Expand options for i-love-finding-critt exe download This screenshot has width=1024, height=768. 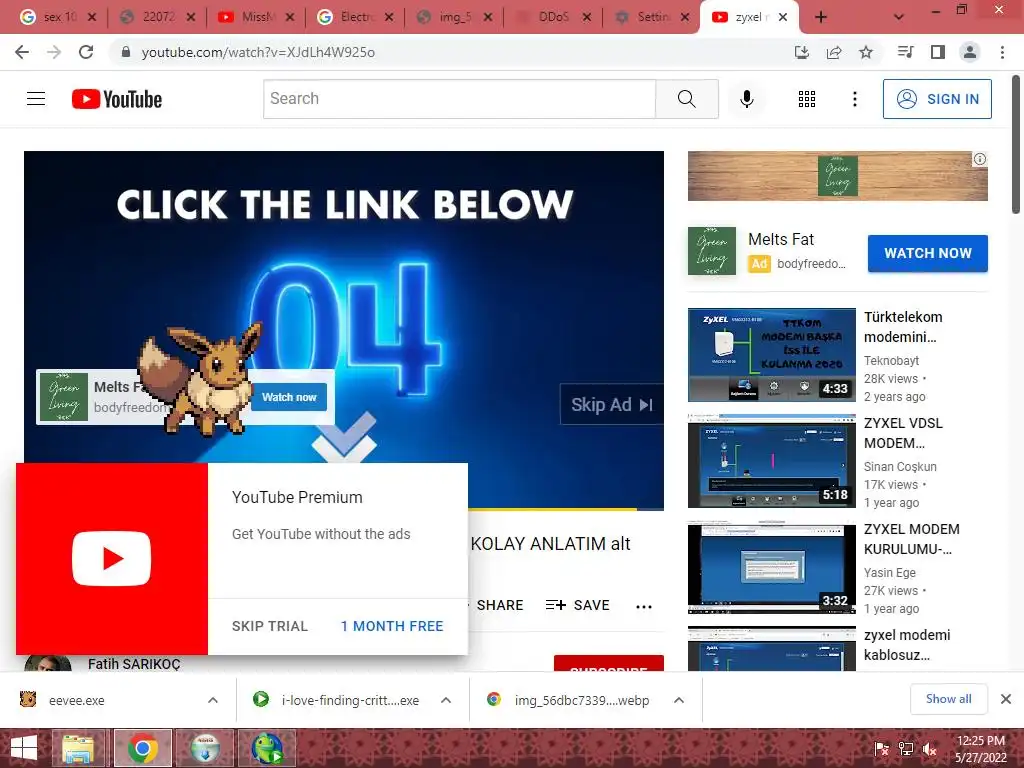(446, 700)
